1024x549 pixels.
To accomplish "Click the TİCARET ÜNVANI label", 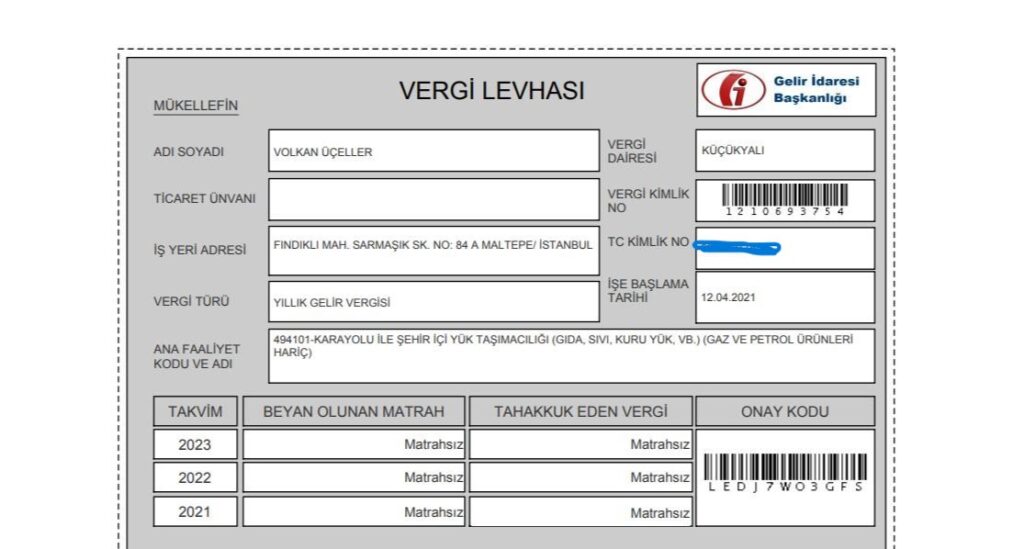I will [x=204, y=198].
